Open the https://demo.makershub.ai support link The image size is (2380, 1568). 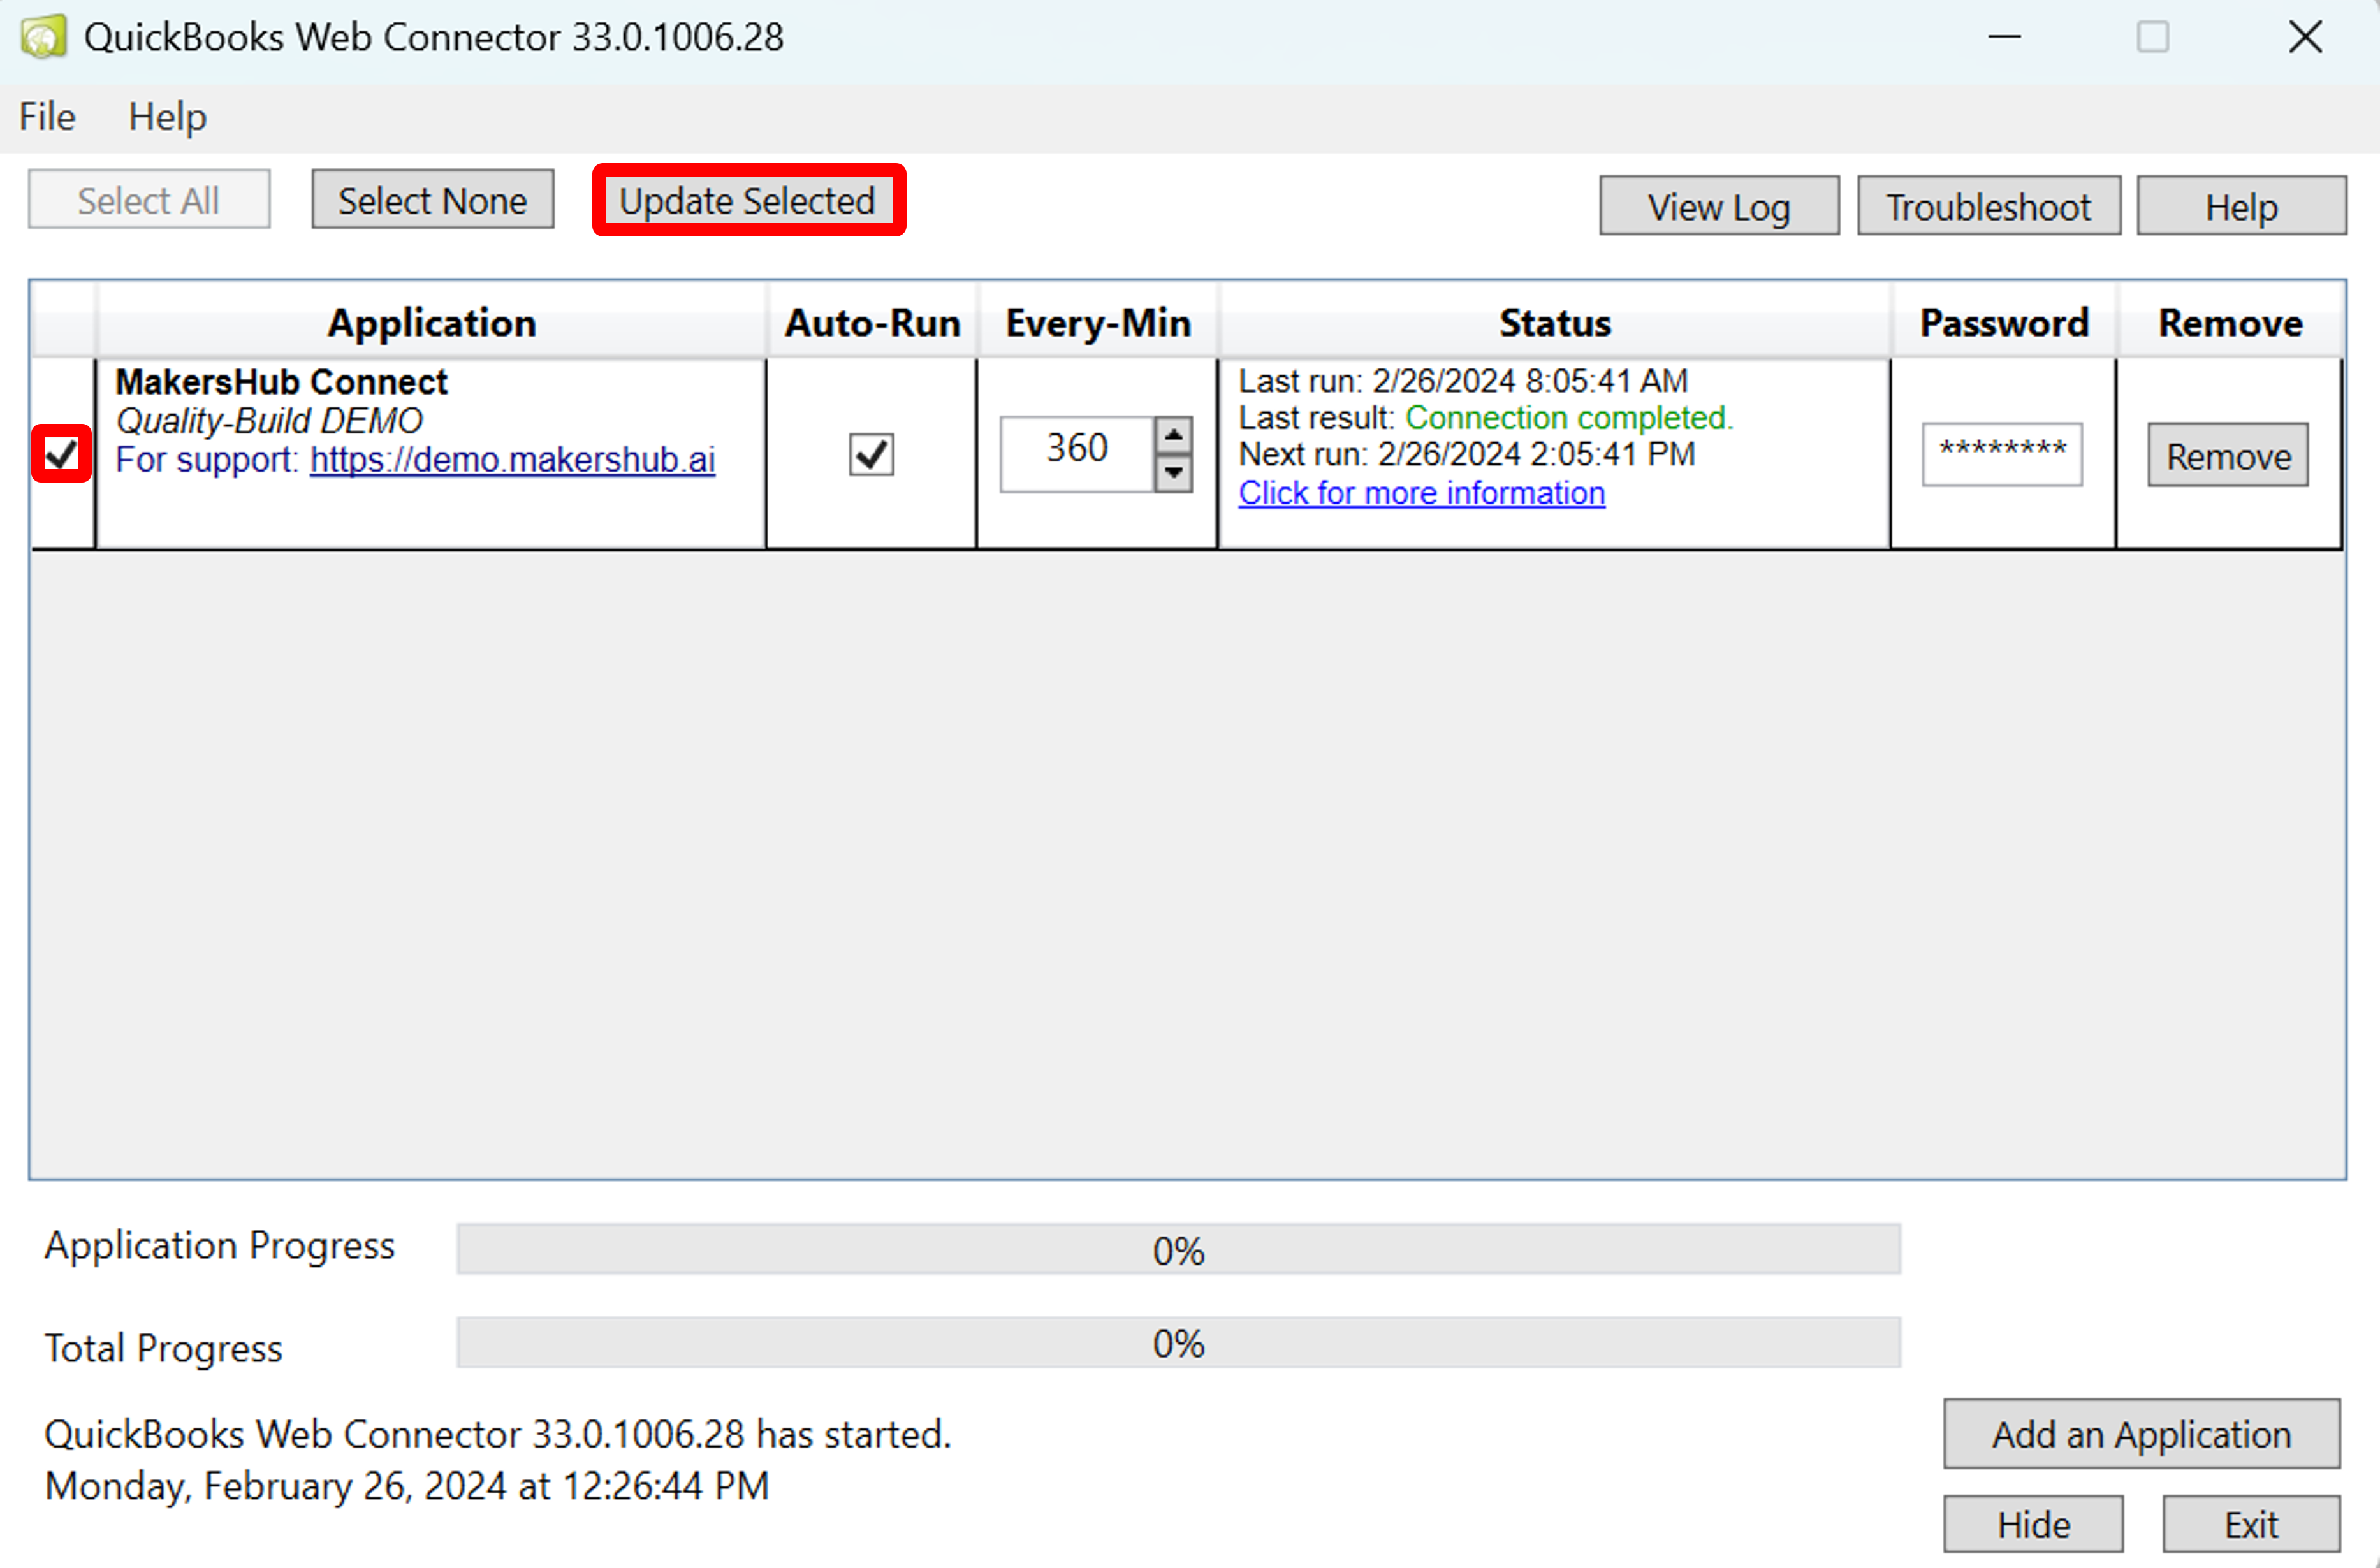pyautogui.click(x=512, y=459)
